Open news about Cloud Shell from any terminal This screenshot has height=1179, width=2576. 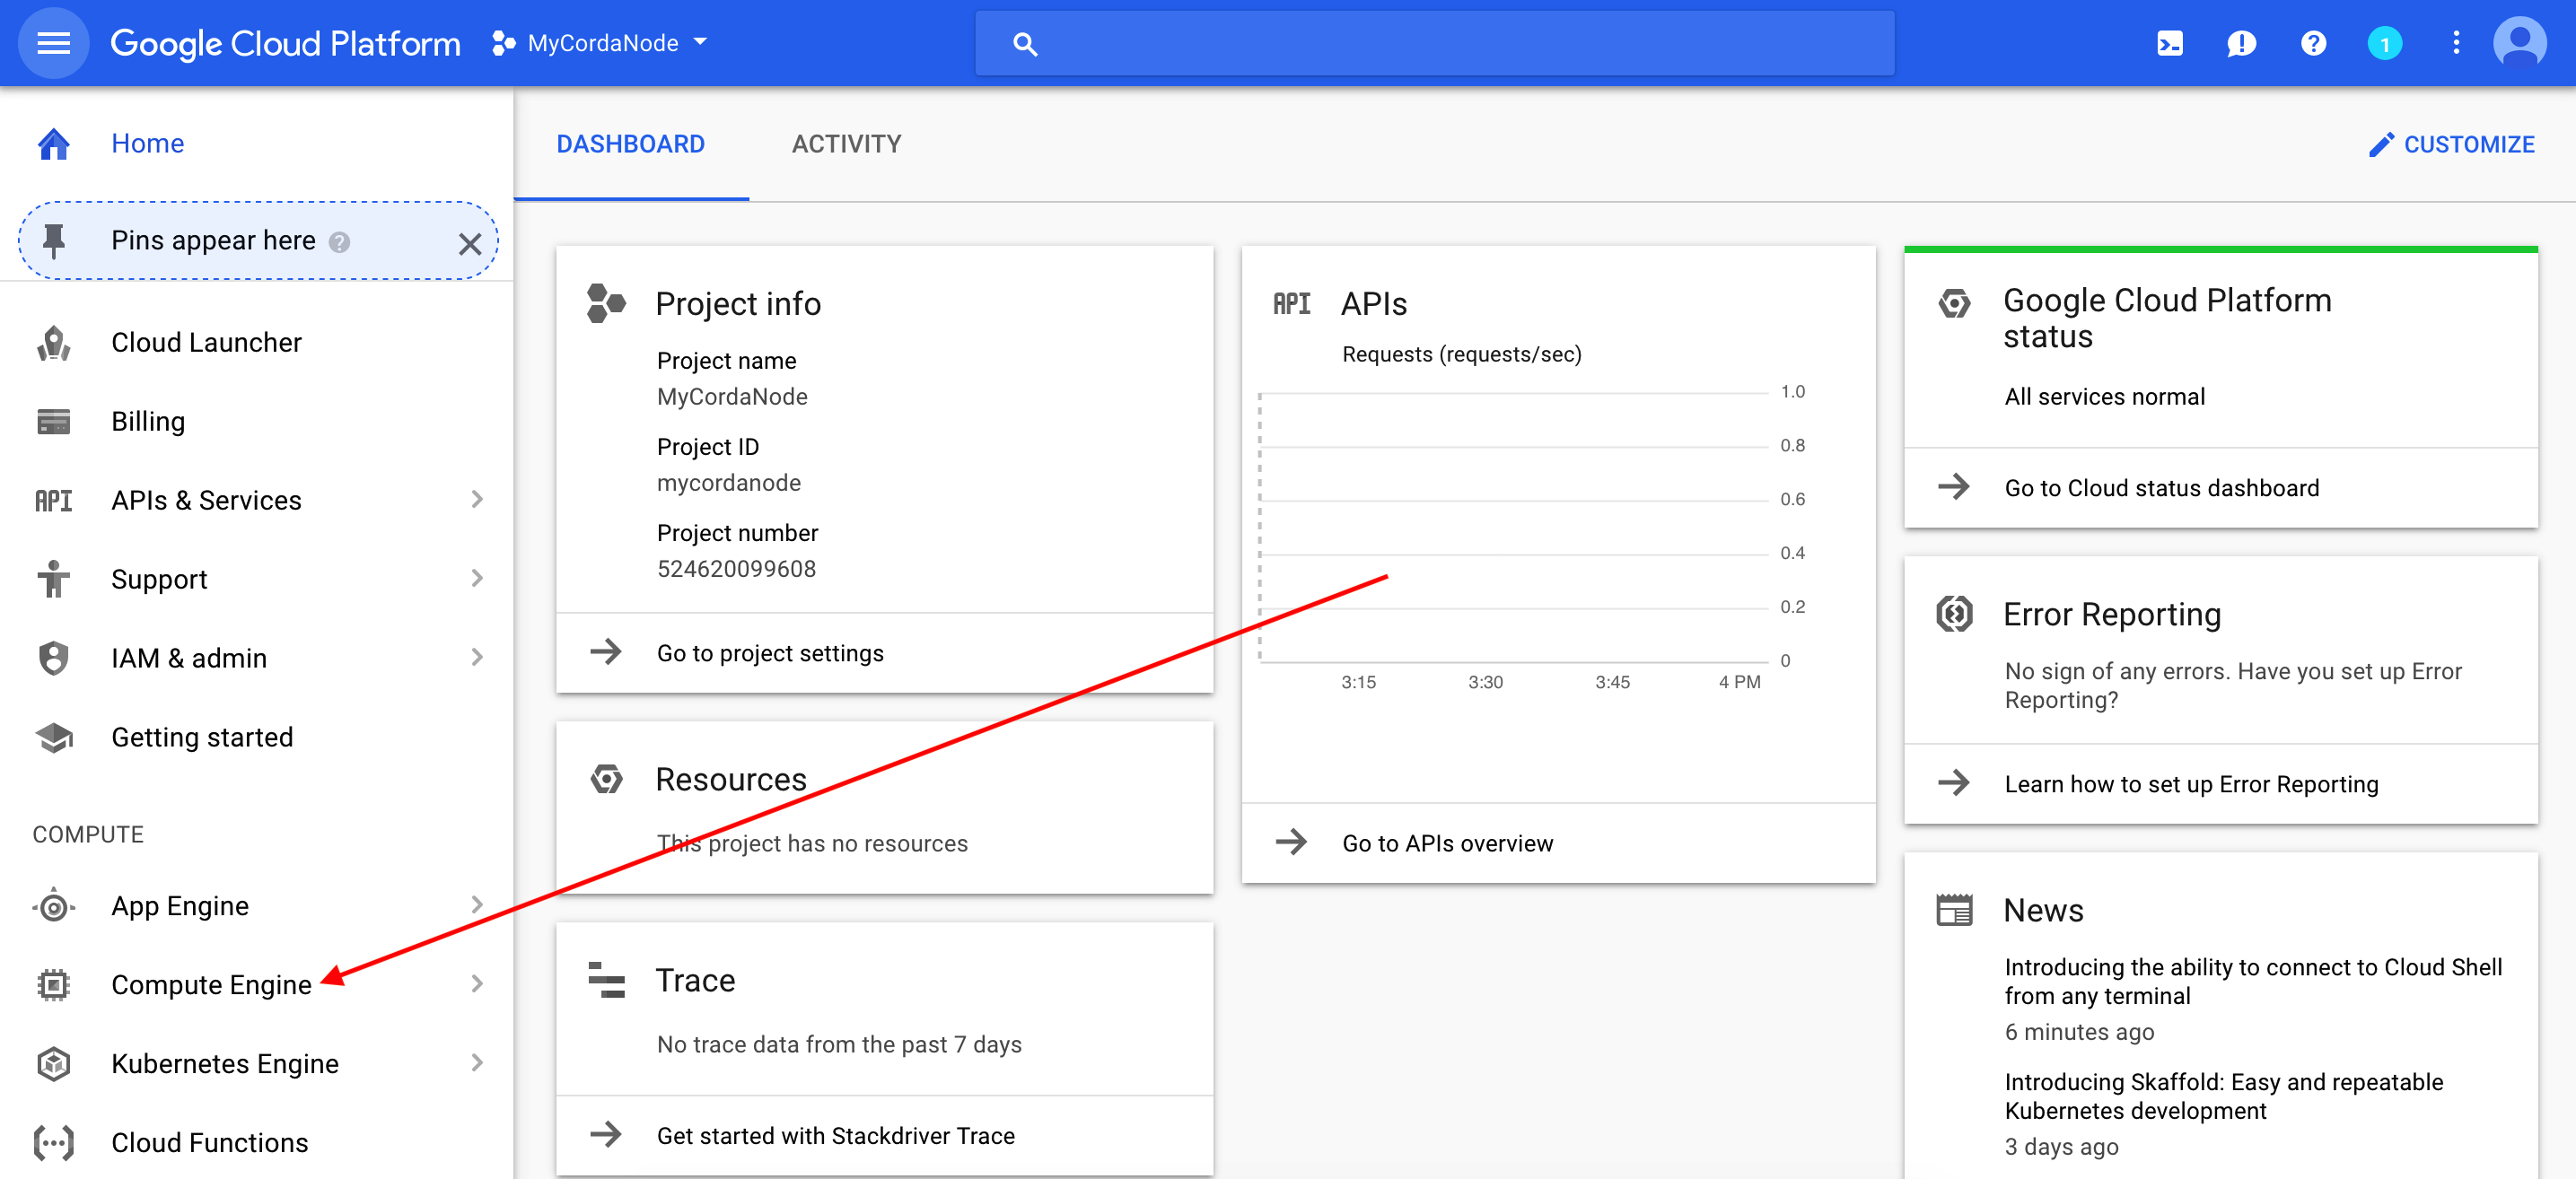click(2253, 981)
